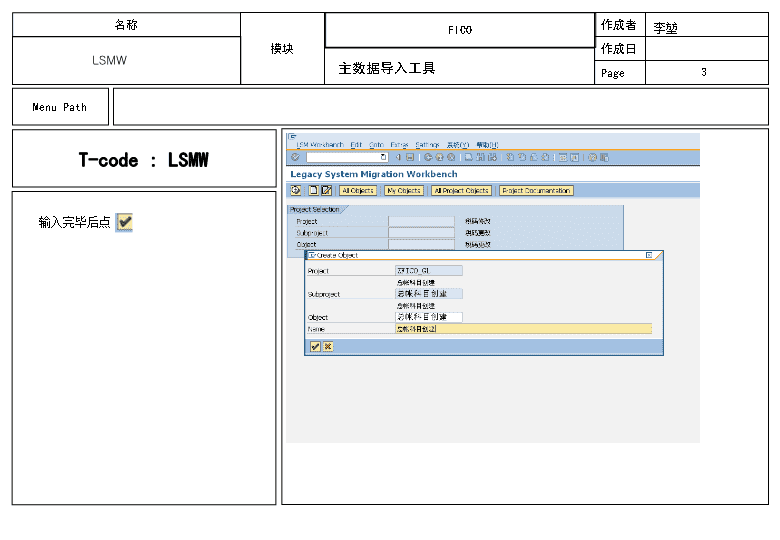Go to Last Page icon in toolbar
Screen dimensions: 780x540
point(545,157)
